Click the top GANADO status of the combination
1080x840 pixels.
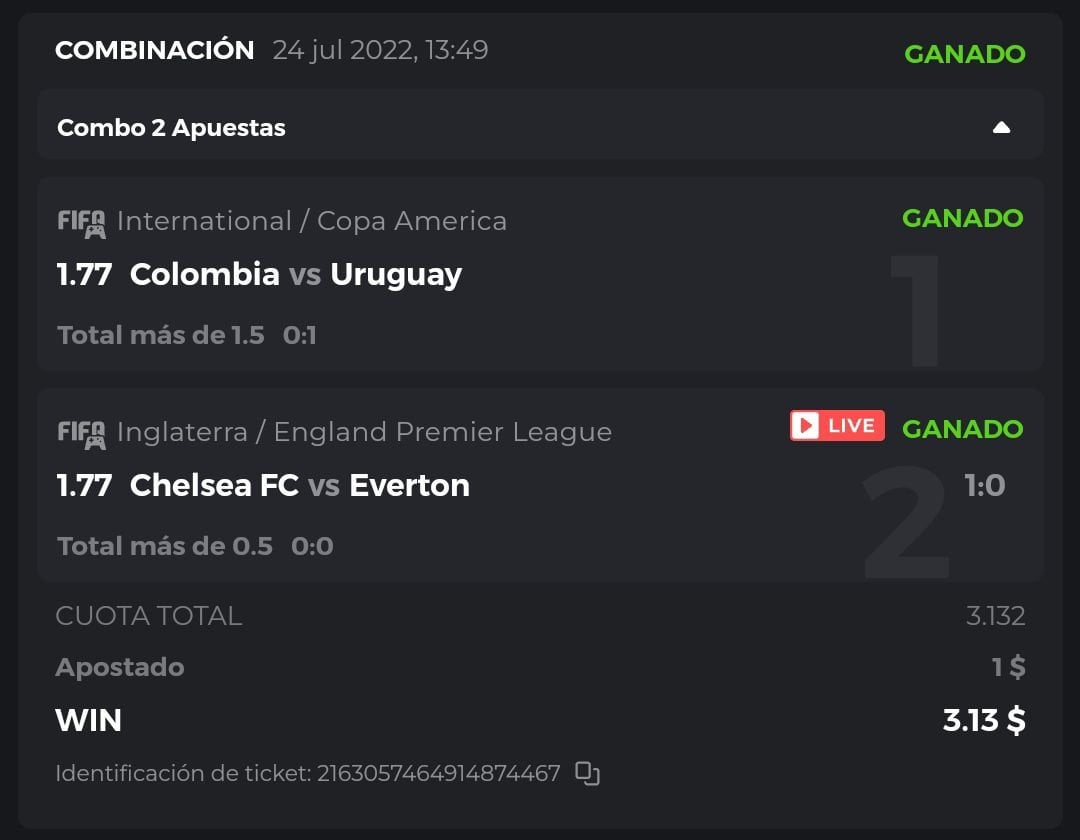(x=964, y=54)
